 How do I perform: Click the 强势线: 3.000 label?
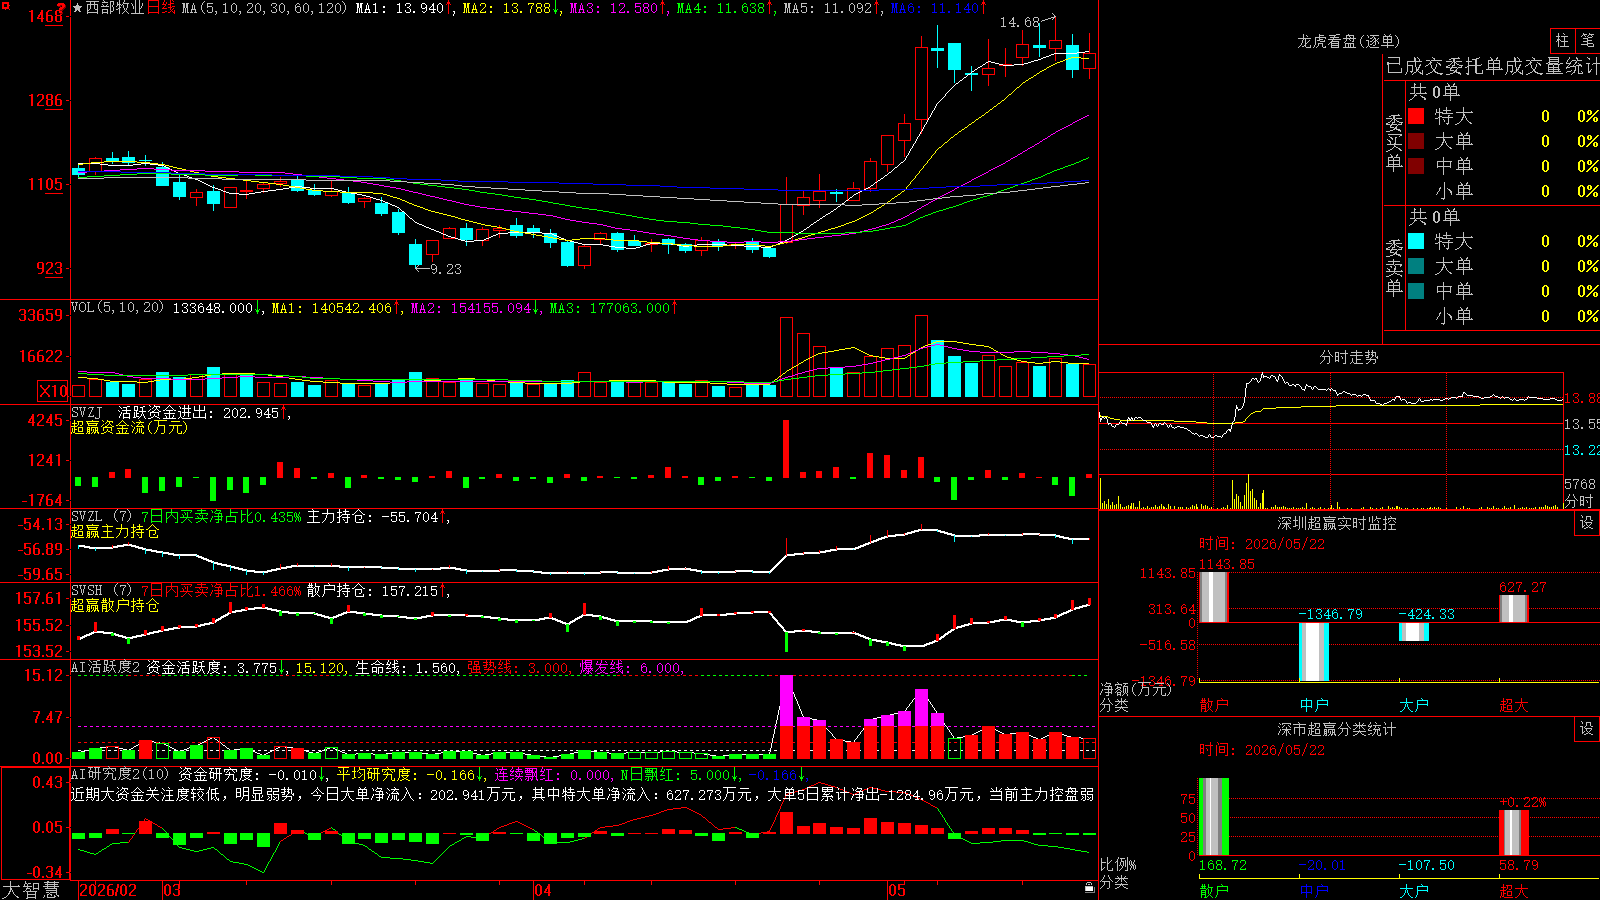518,668
